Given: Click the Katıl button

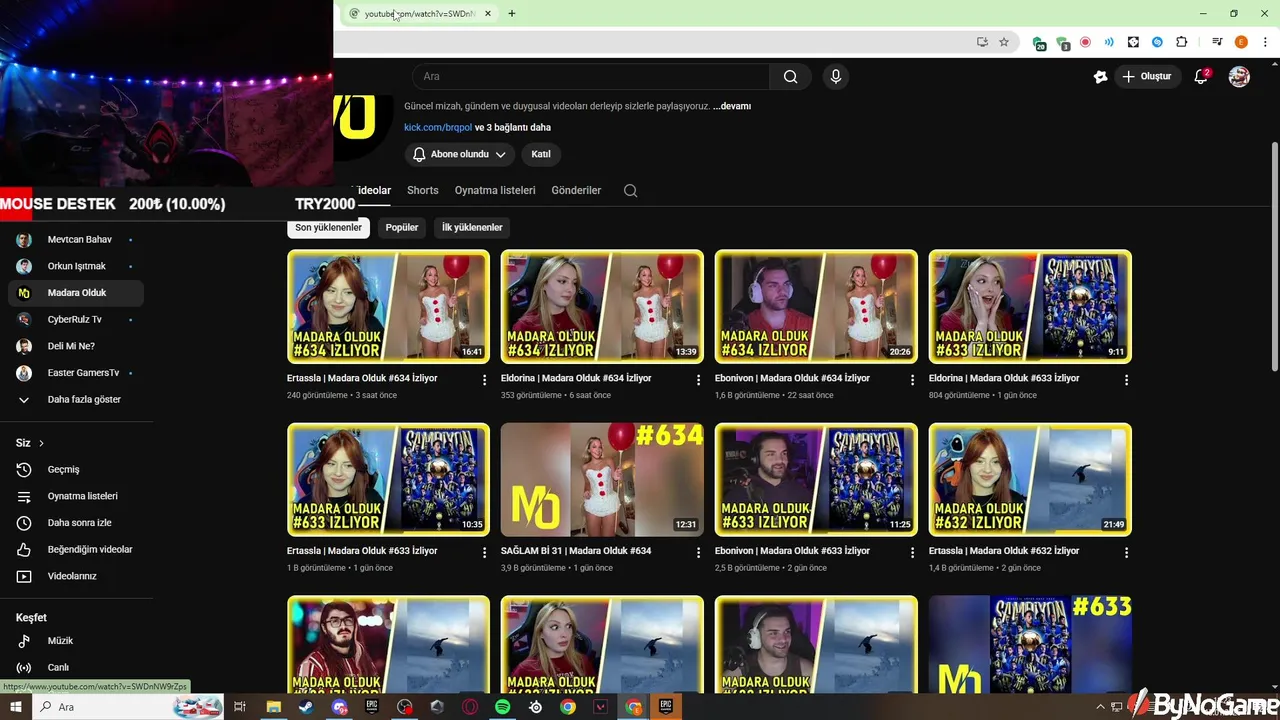Looking at the screenshot, I should point(541,154).
